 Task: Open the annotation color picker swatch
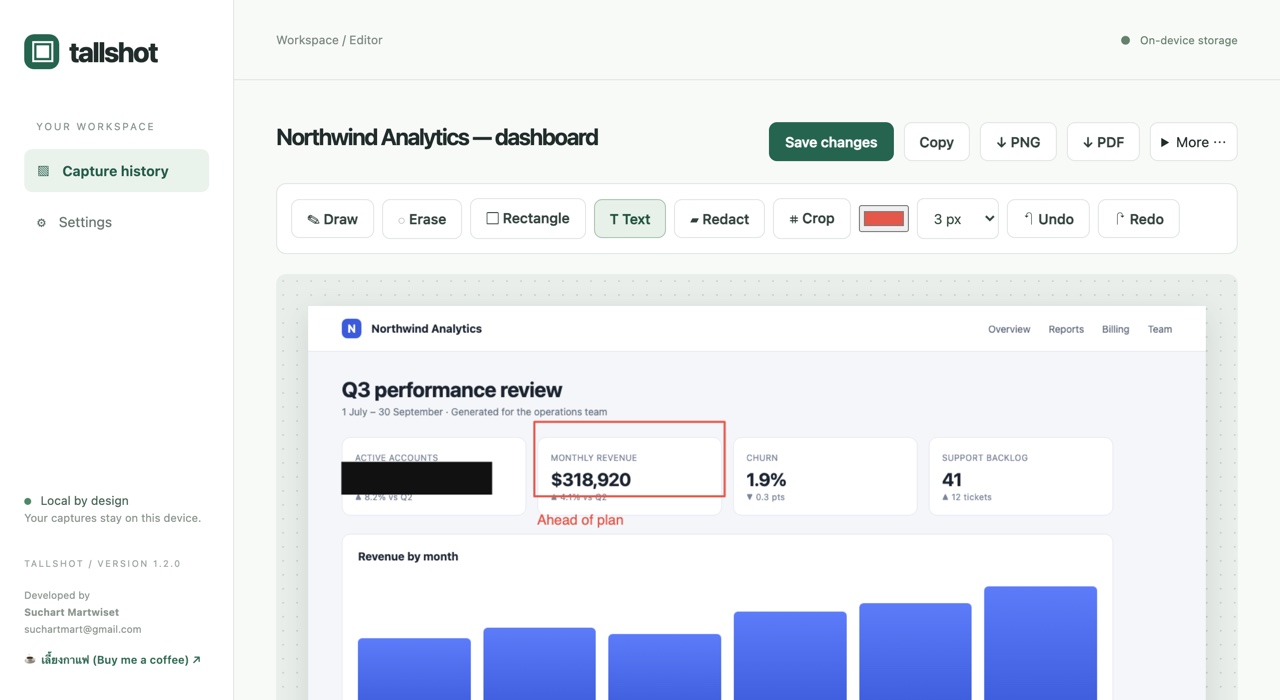click(884, 219)
